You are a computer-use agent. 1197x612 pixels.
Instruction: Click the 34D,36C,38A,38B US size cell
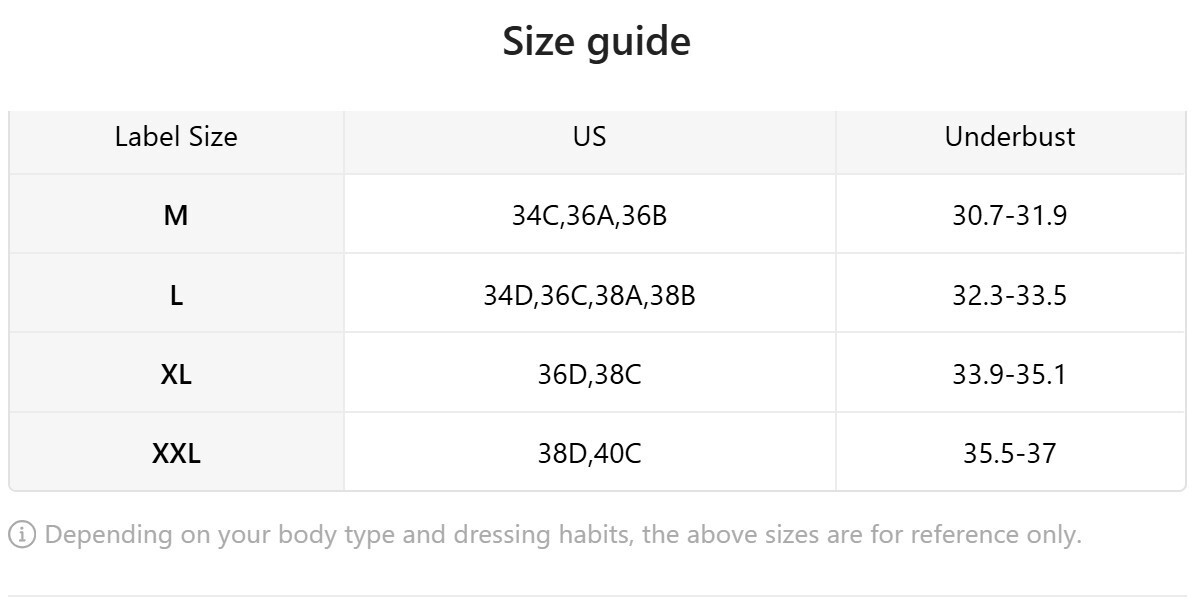pos(589,295)
